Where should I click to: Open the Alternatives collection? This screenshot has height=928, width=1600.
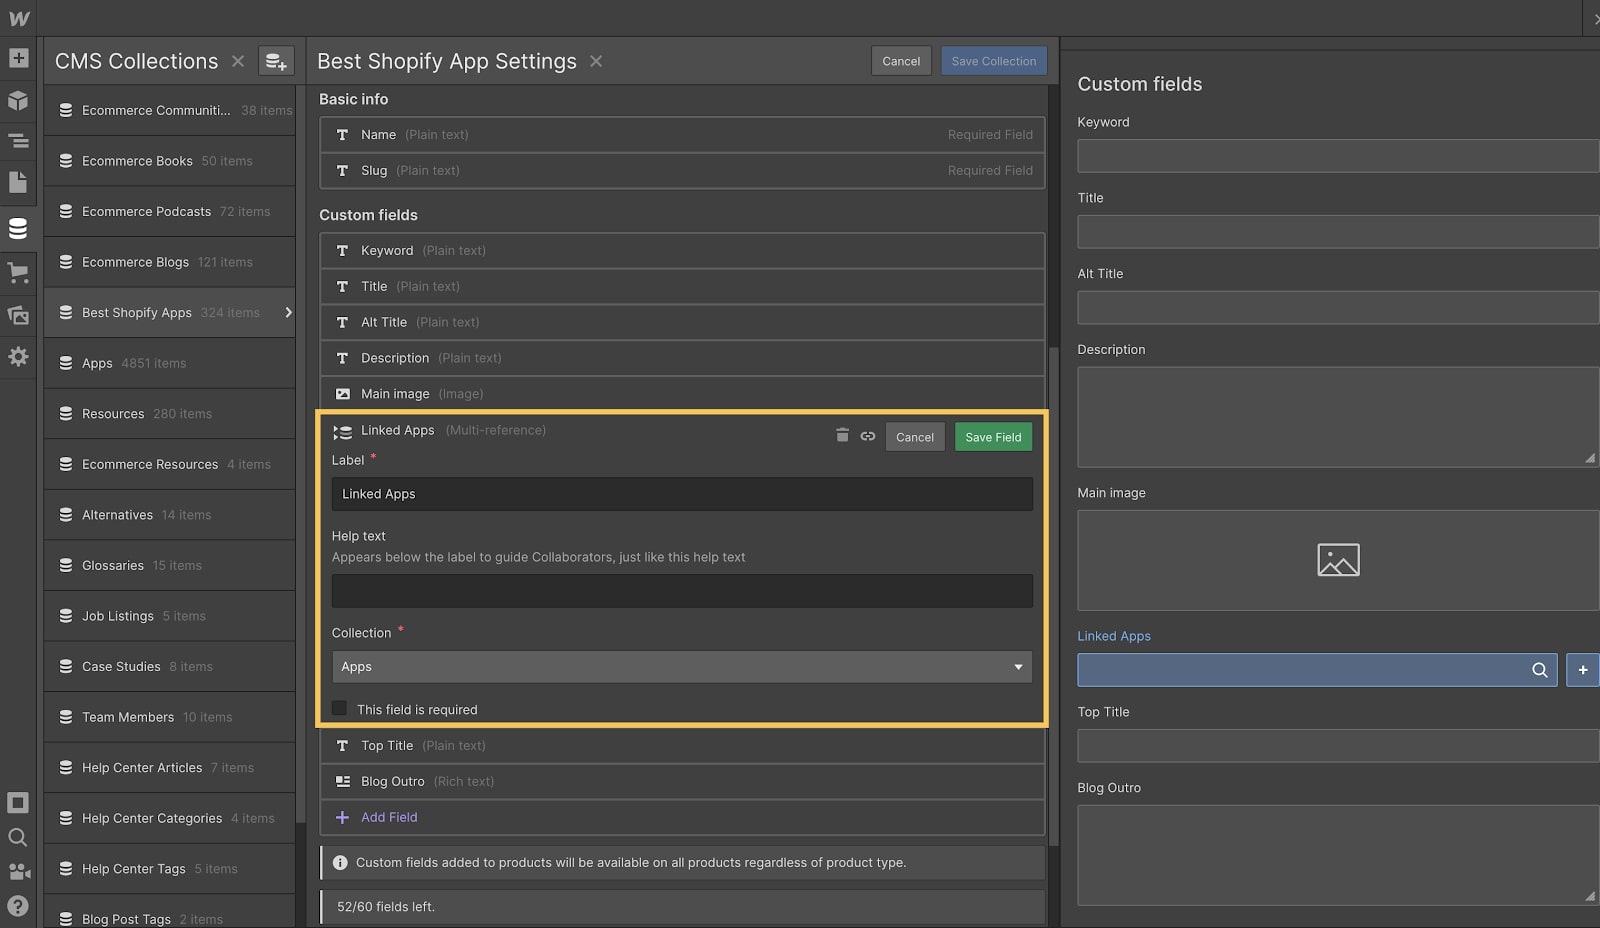click(x=170, y=515)
